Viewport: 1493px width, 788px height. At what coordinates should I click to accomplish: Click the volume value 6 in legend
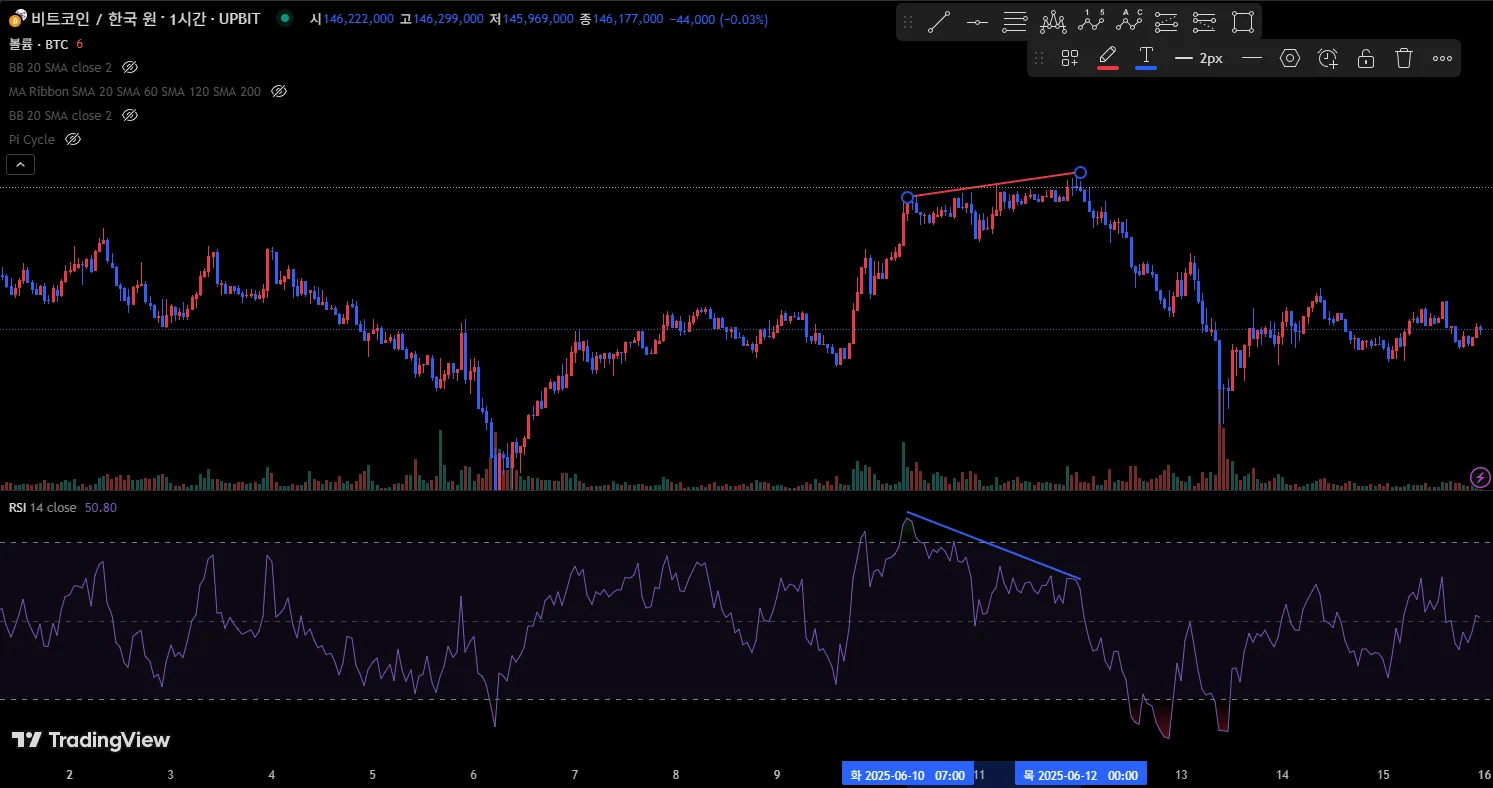point(80,43)
